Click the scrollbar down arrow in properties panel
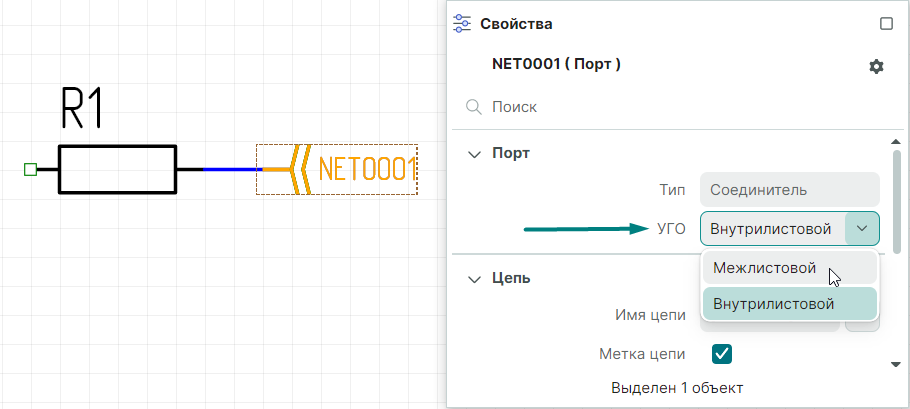The width and height of the screenshot is (910, 409). click(x=896, y=365)
